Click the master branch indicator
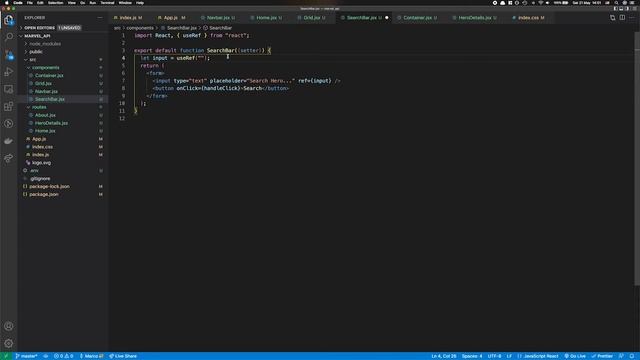640x360 pixels. 27,356
